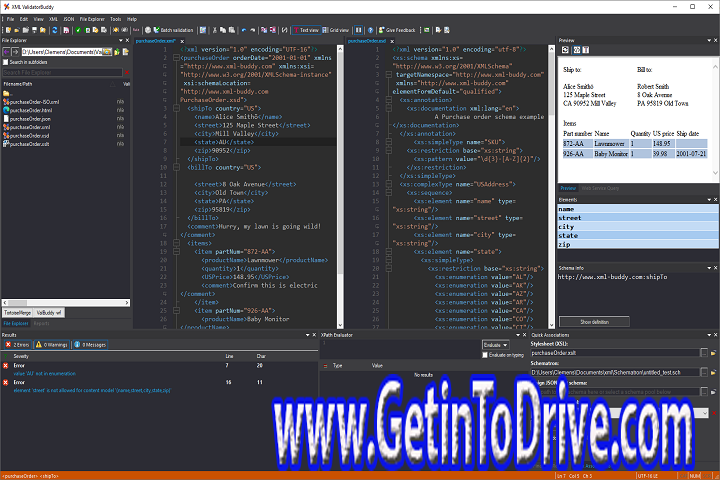Click the refresh icon in Preview panel
Screen dimensions: 720x480
[565, 50]
